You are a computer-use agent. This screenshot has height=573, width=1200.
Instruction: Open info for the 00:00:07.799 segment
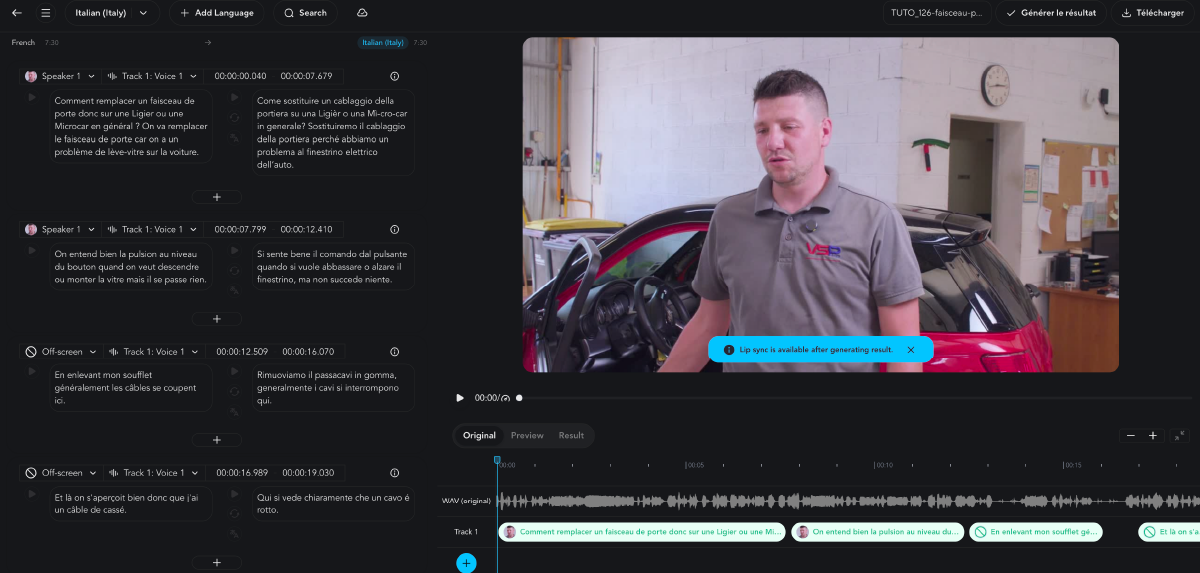point(394,229)
